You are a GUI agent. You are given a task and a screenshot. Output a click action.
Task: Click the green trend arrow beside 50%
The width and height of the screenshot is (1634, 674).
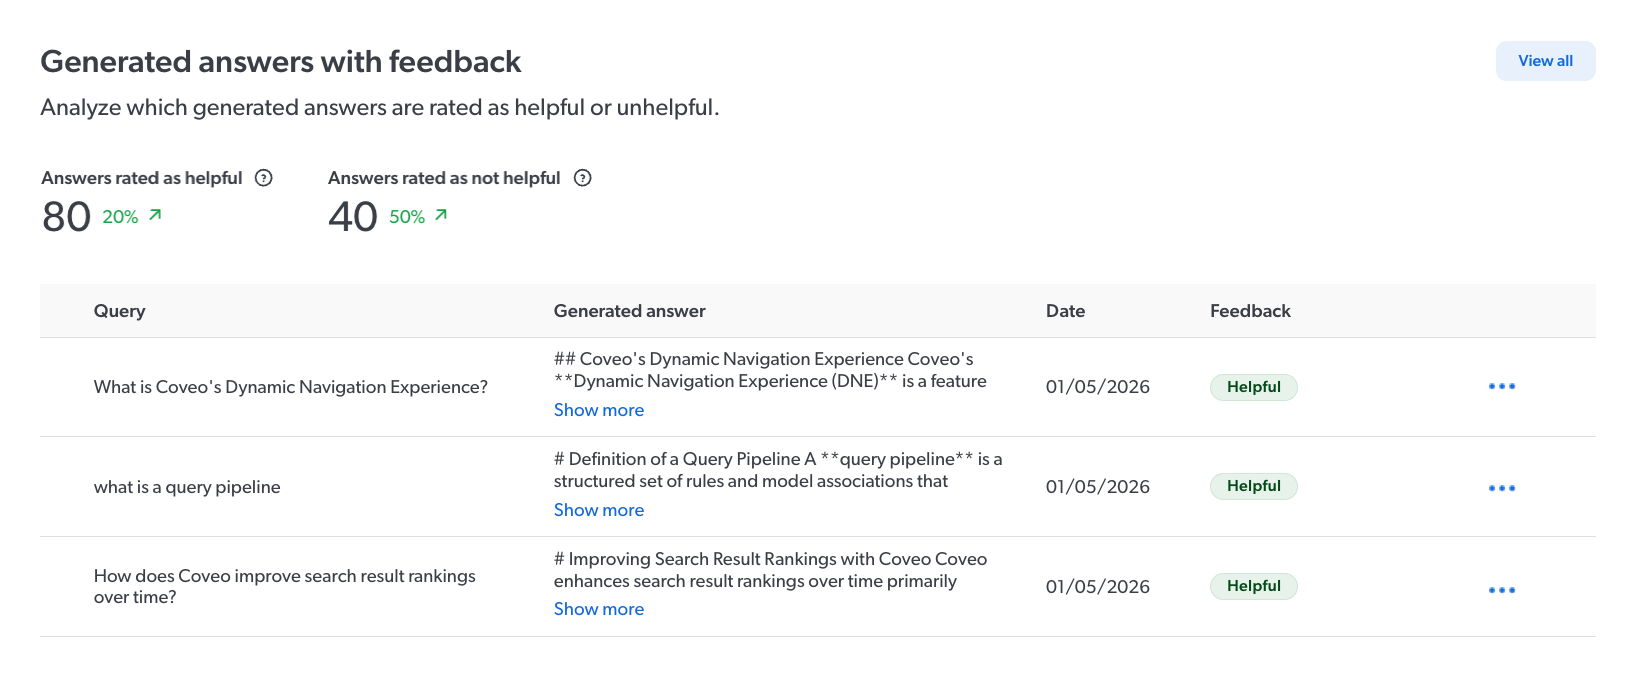pos(441,215)
